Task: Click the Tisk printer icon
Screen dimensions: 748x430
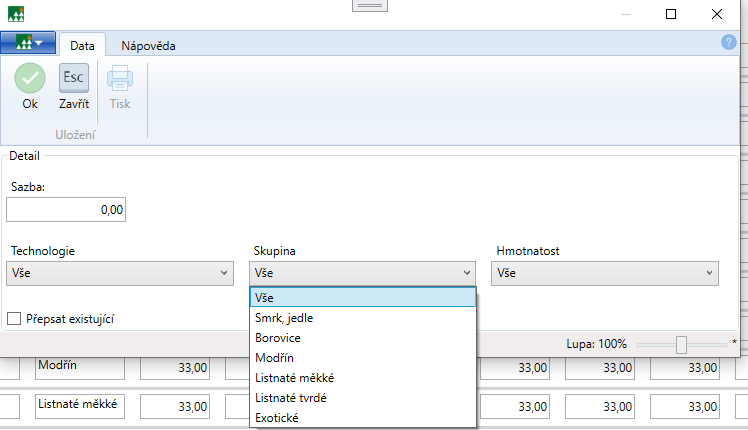Action: pos(120,78)
